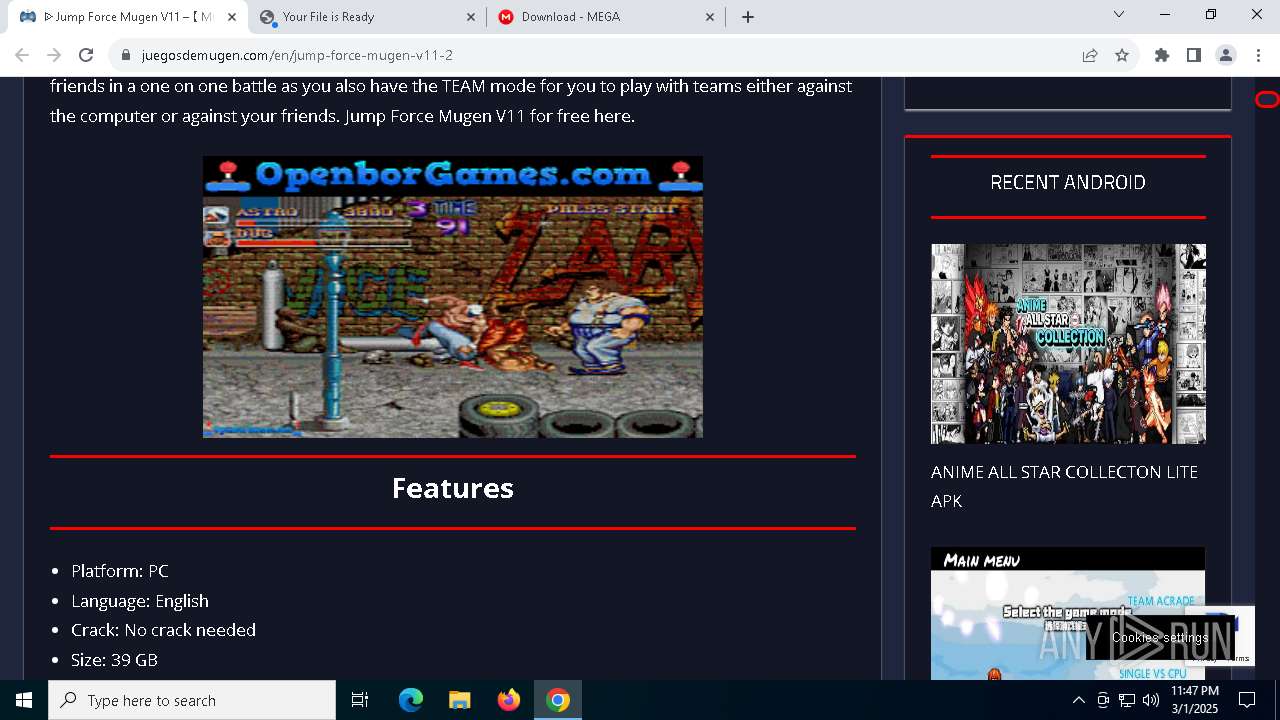This screenshot has height=720, width=1280.
Task: Bookmark this tab with the star icon
Action: [1122, 55]
